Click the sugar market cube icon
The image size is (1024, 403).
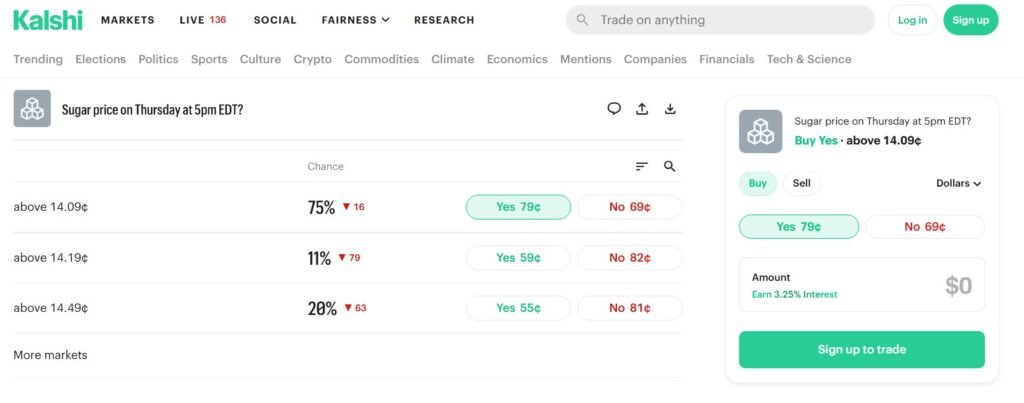click(32, 109)
